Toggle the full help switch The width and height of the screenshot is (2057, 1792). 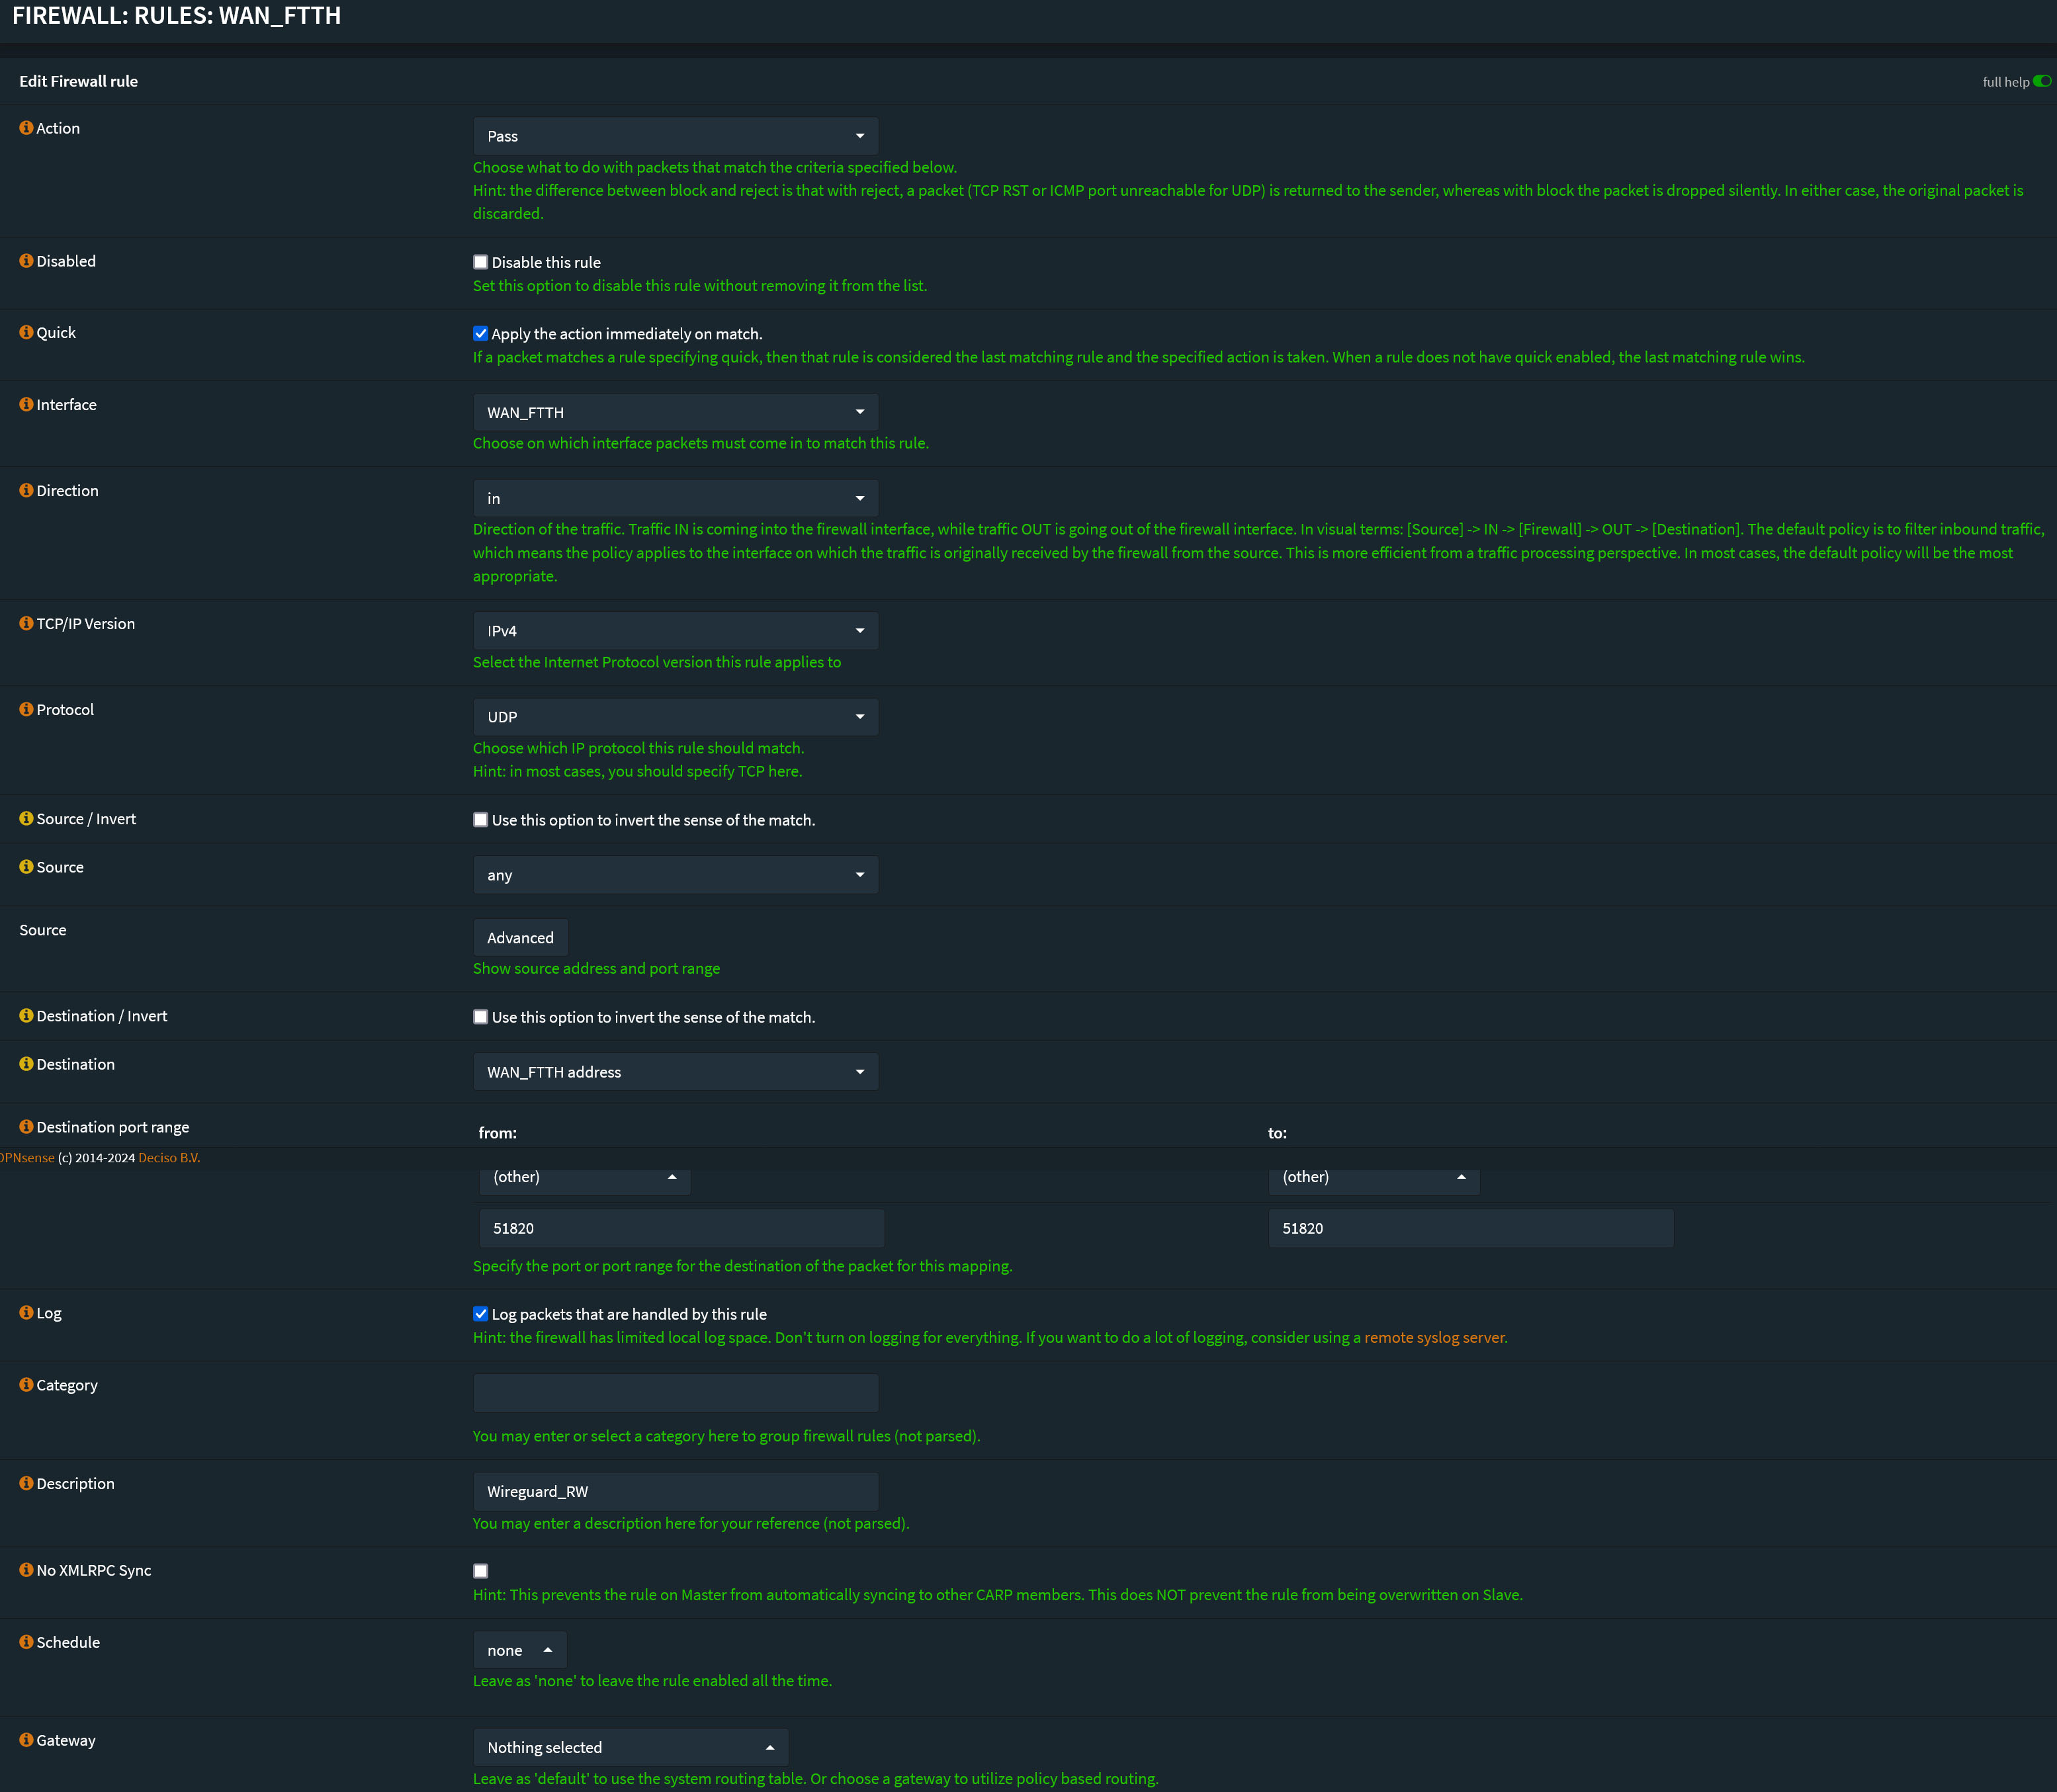(x=2041, y=81)
